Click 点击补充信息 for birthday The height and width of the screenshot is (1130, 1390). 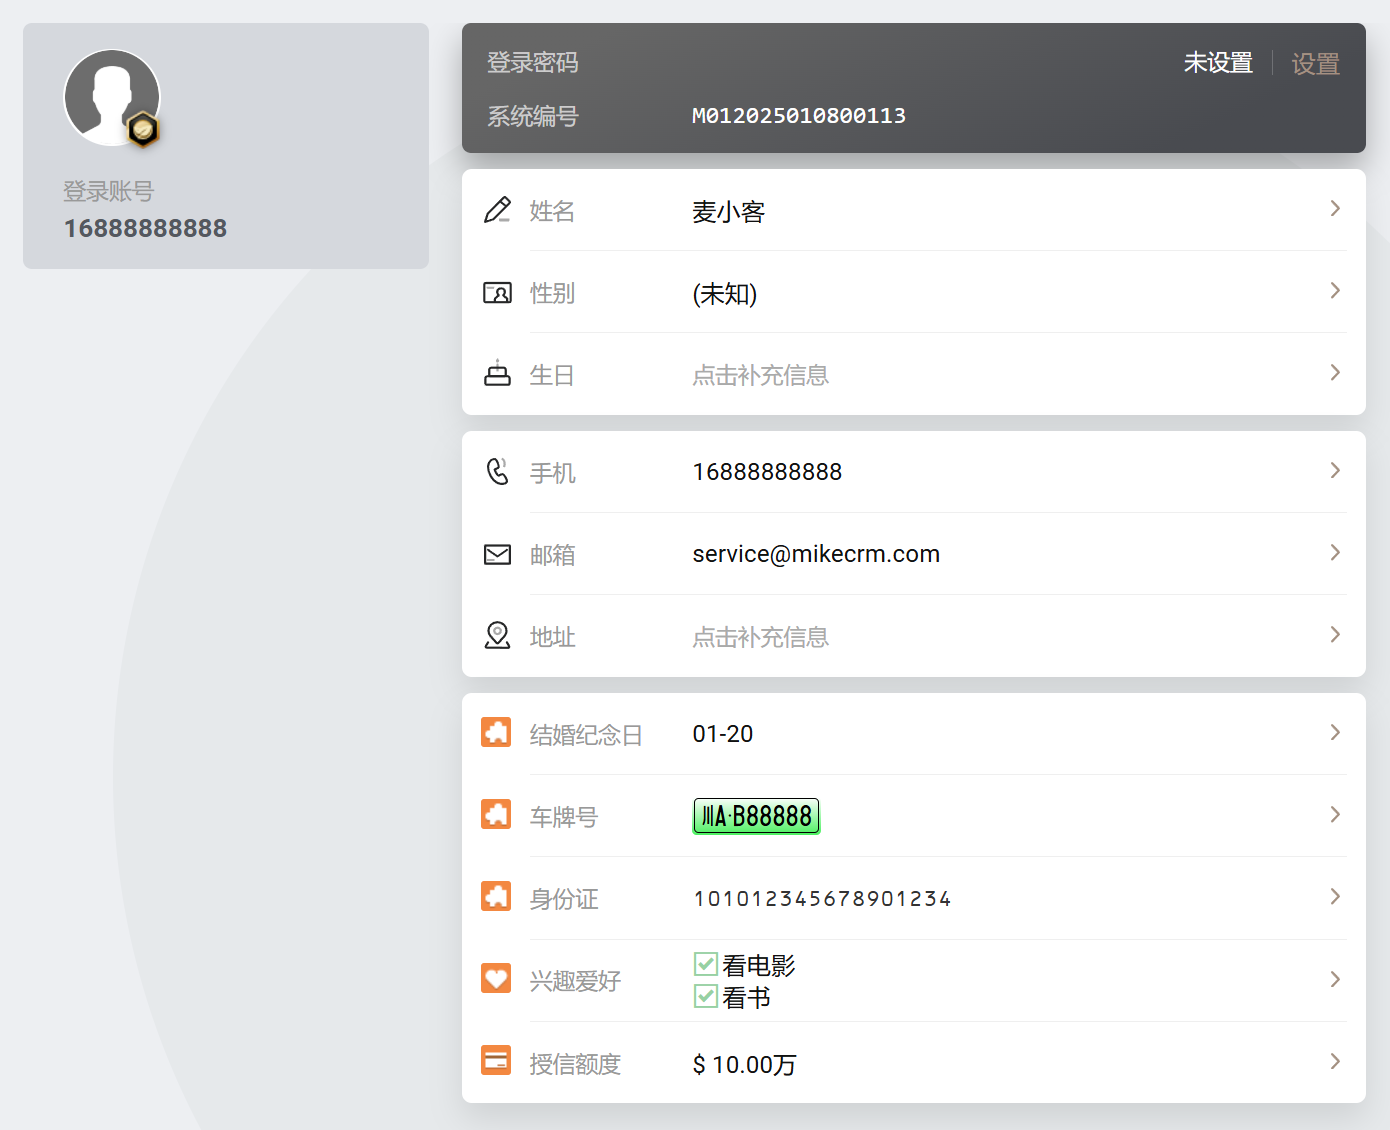760,375
